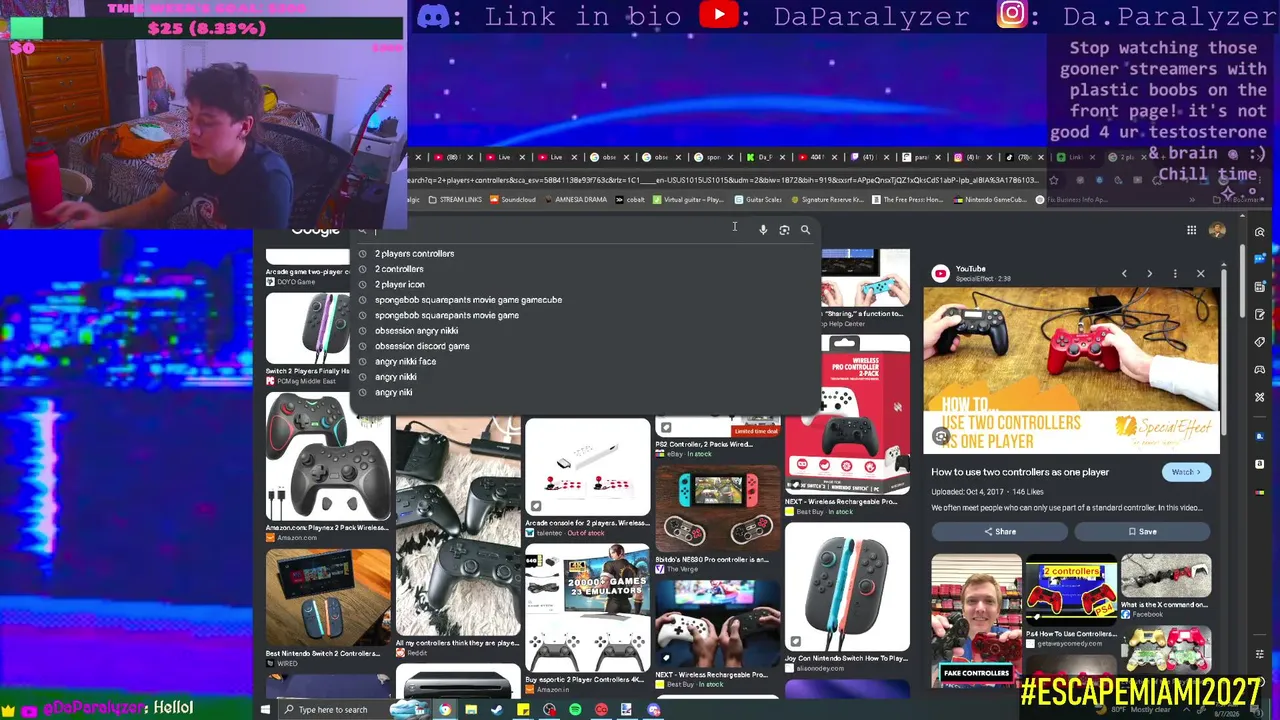Viewport: 1280px width, 720px height.
Task: Click the browser address bar URL
Action: click(724, 180)
